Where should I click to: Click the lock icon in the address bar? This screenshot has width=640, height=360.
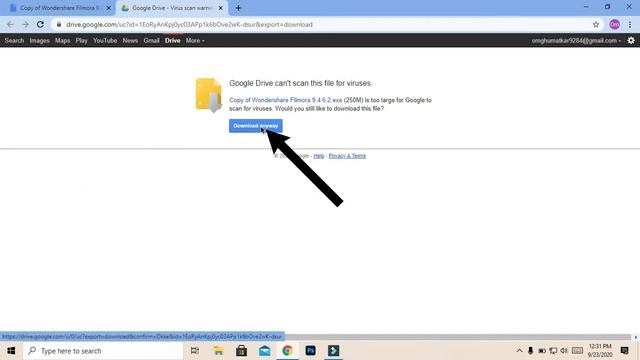pos(59,24)
